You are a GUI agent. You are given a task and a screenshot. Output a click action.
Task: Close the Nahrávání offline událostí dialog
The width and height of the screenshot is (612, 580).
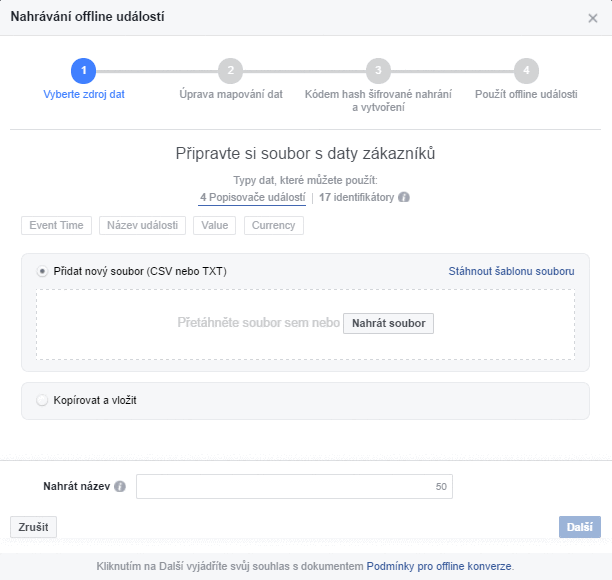593,17
